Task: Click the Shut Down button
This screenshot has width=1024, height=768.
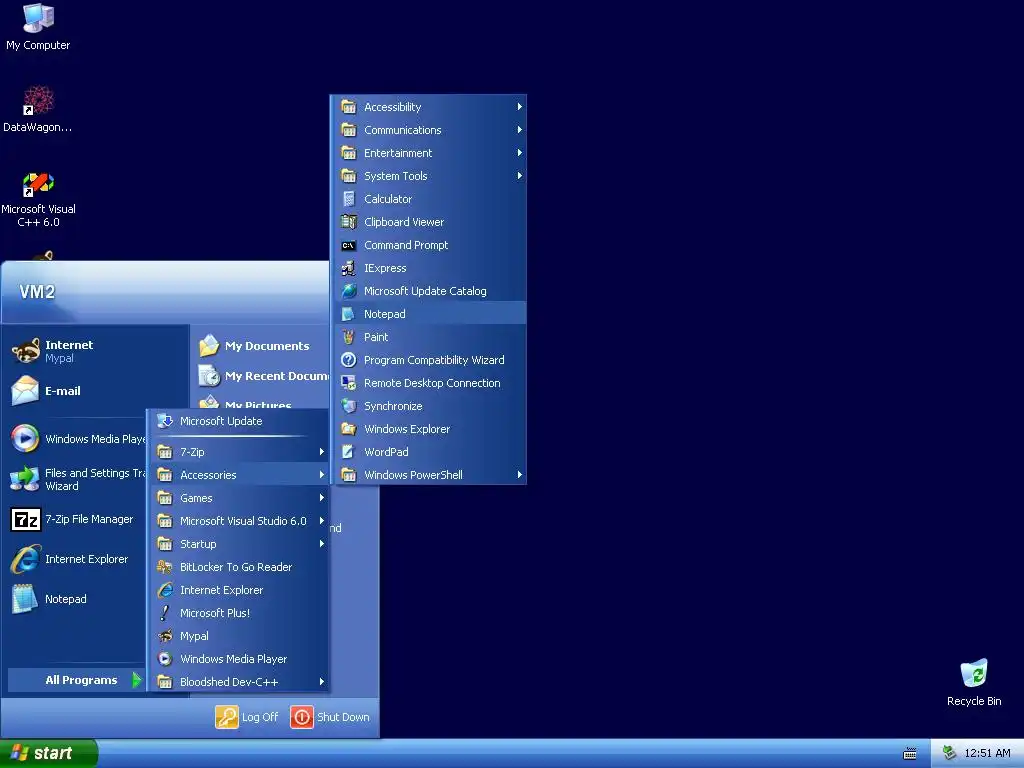Action: click(330, 717)
